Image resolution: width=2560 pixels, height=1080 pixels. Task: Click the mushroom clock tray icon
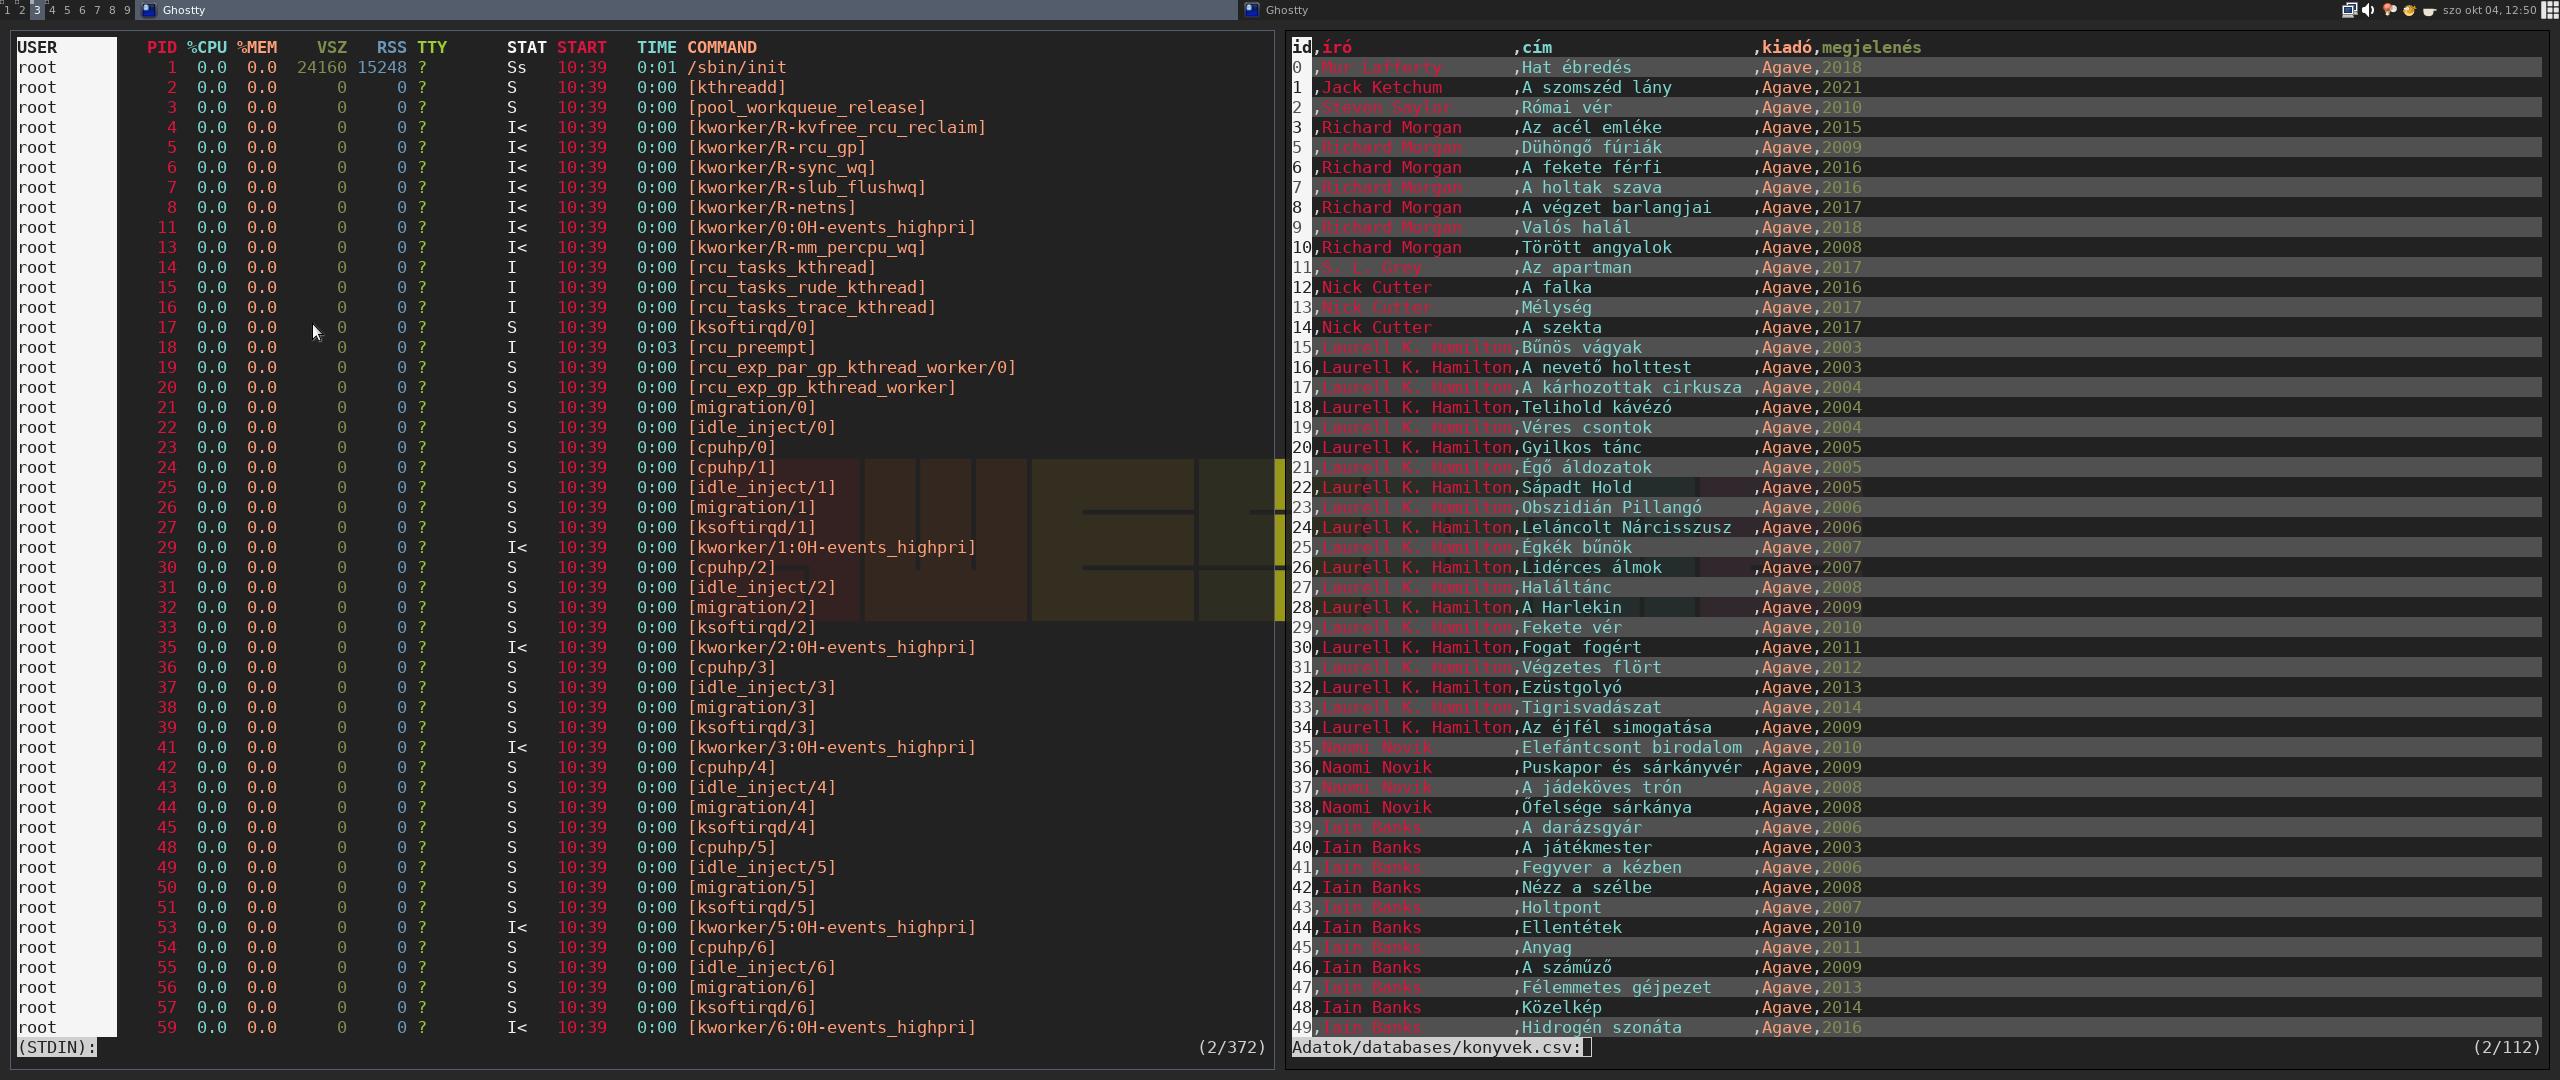tap(2389, 10)
